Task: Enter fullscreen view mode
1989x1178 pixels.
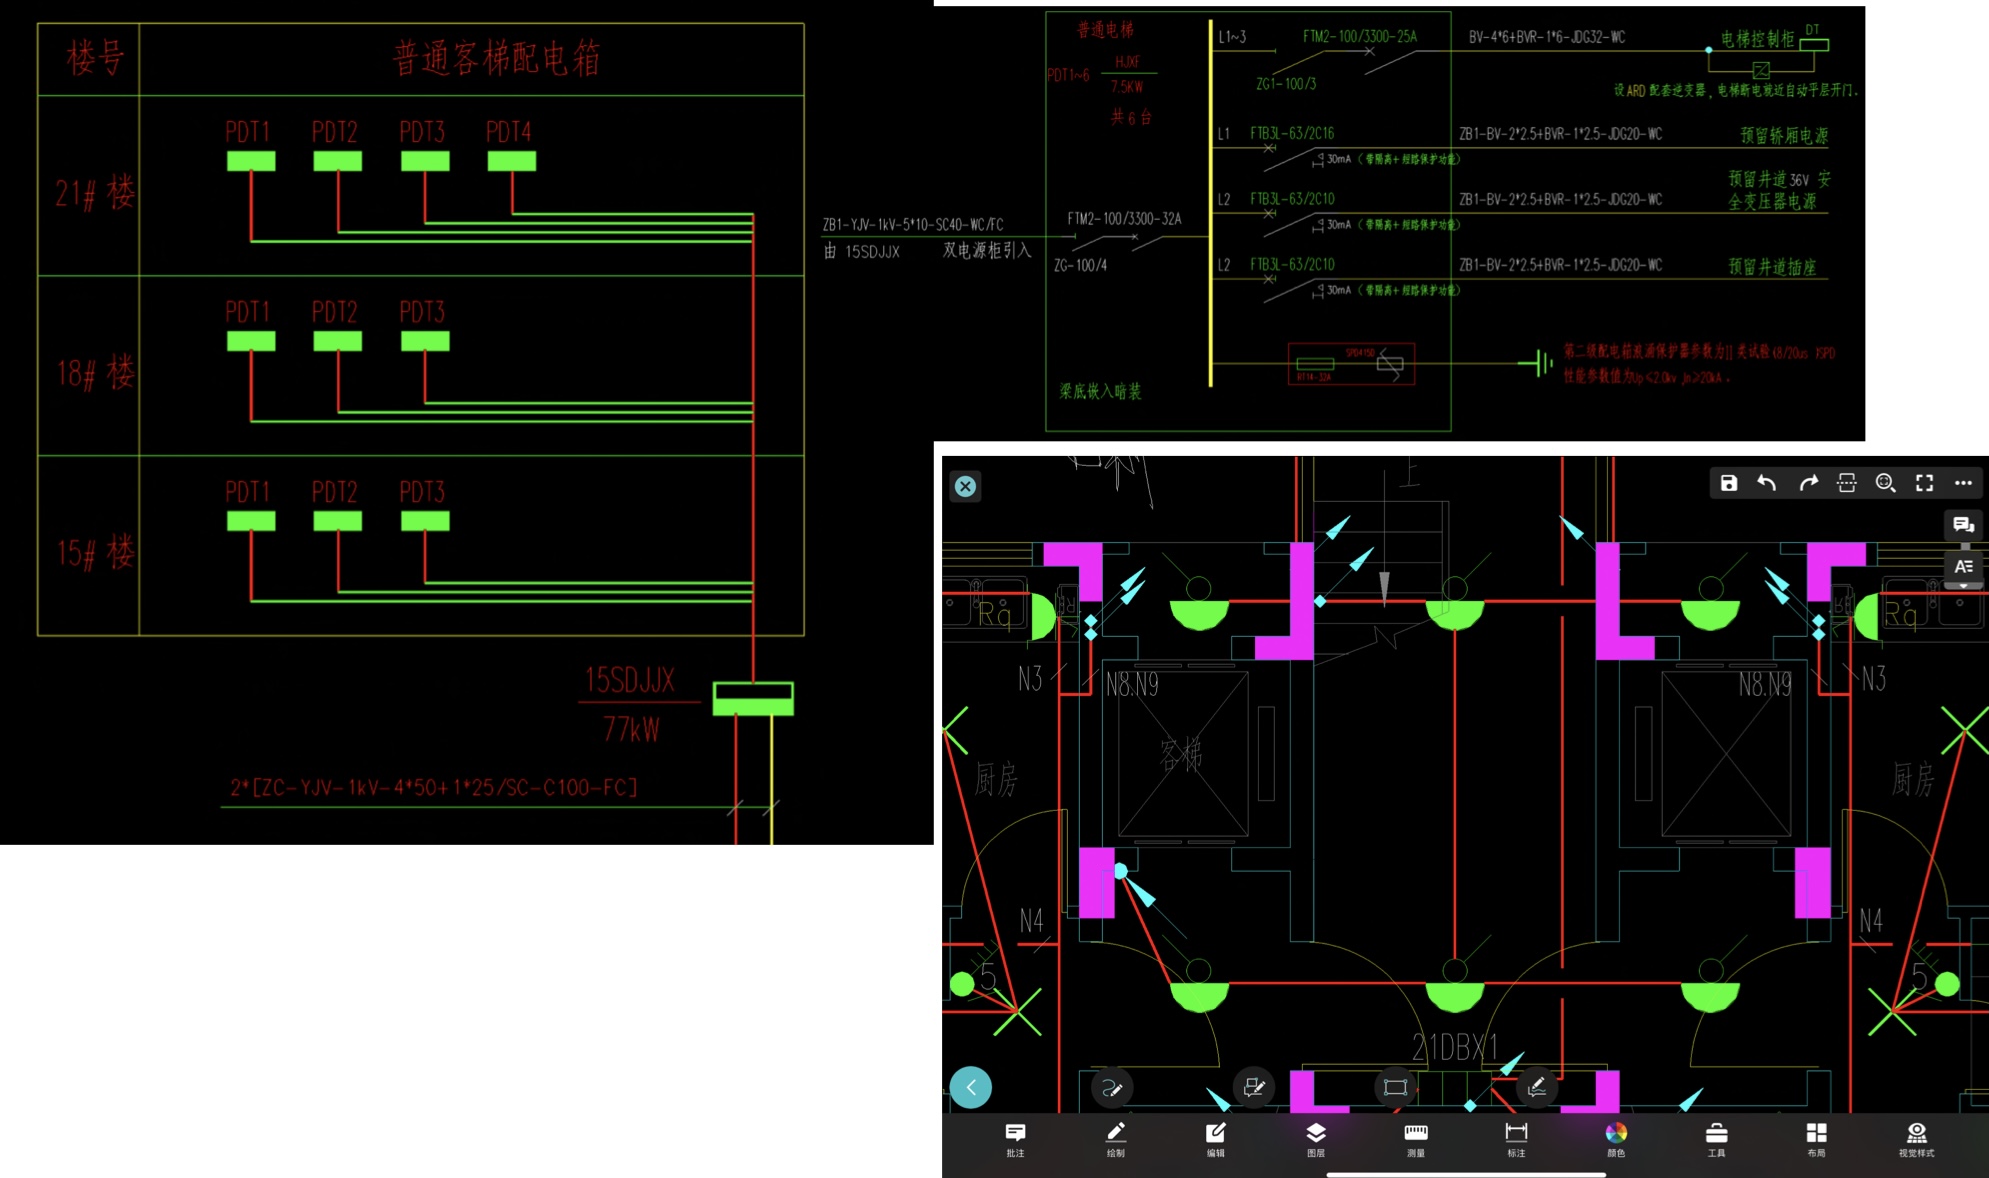Action: (x=1924, y=483)
